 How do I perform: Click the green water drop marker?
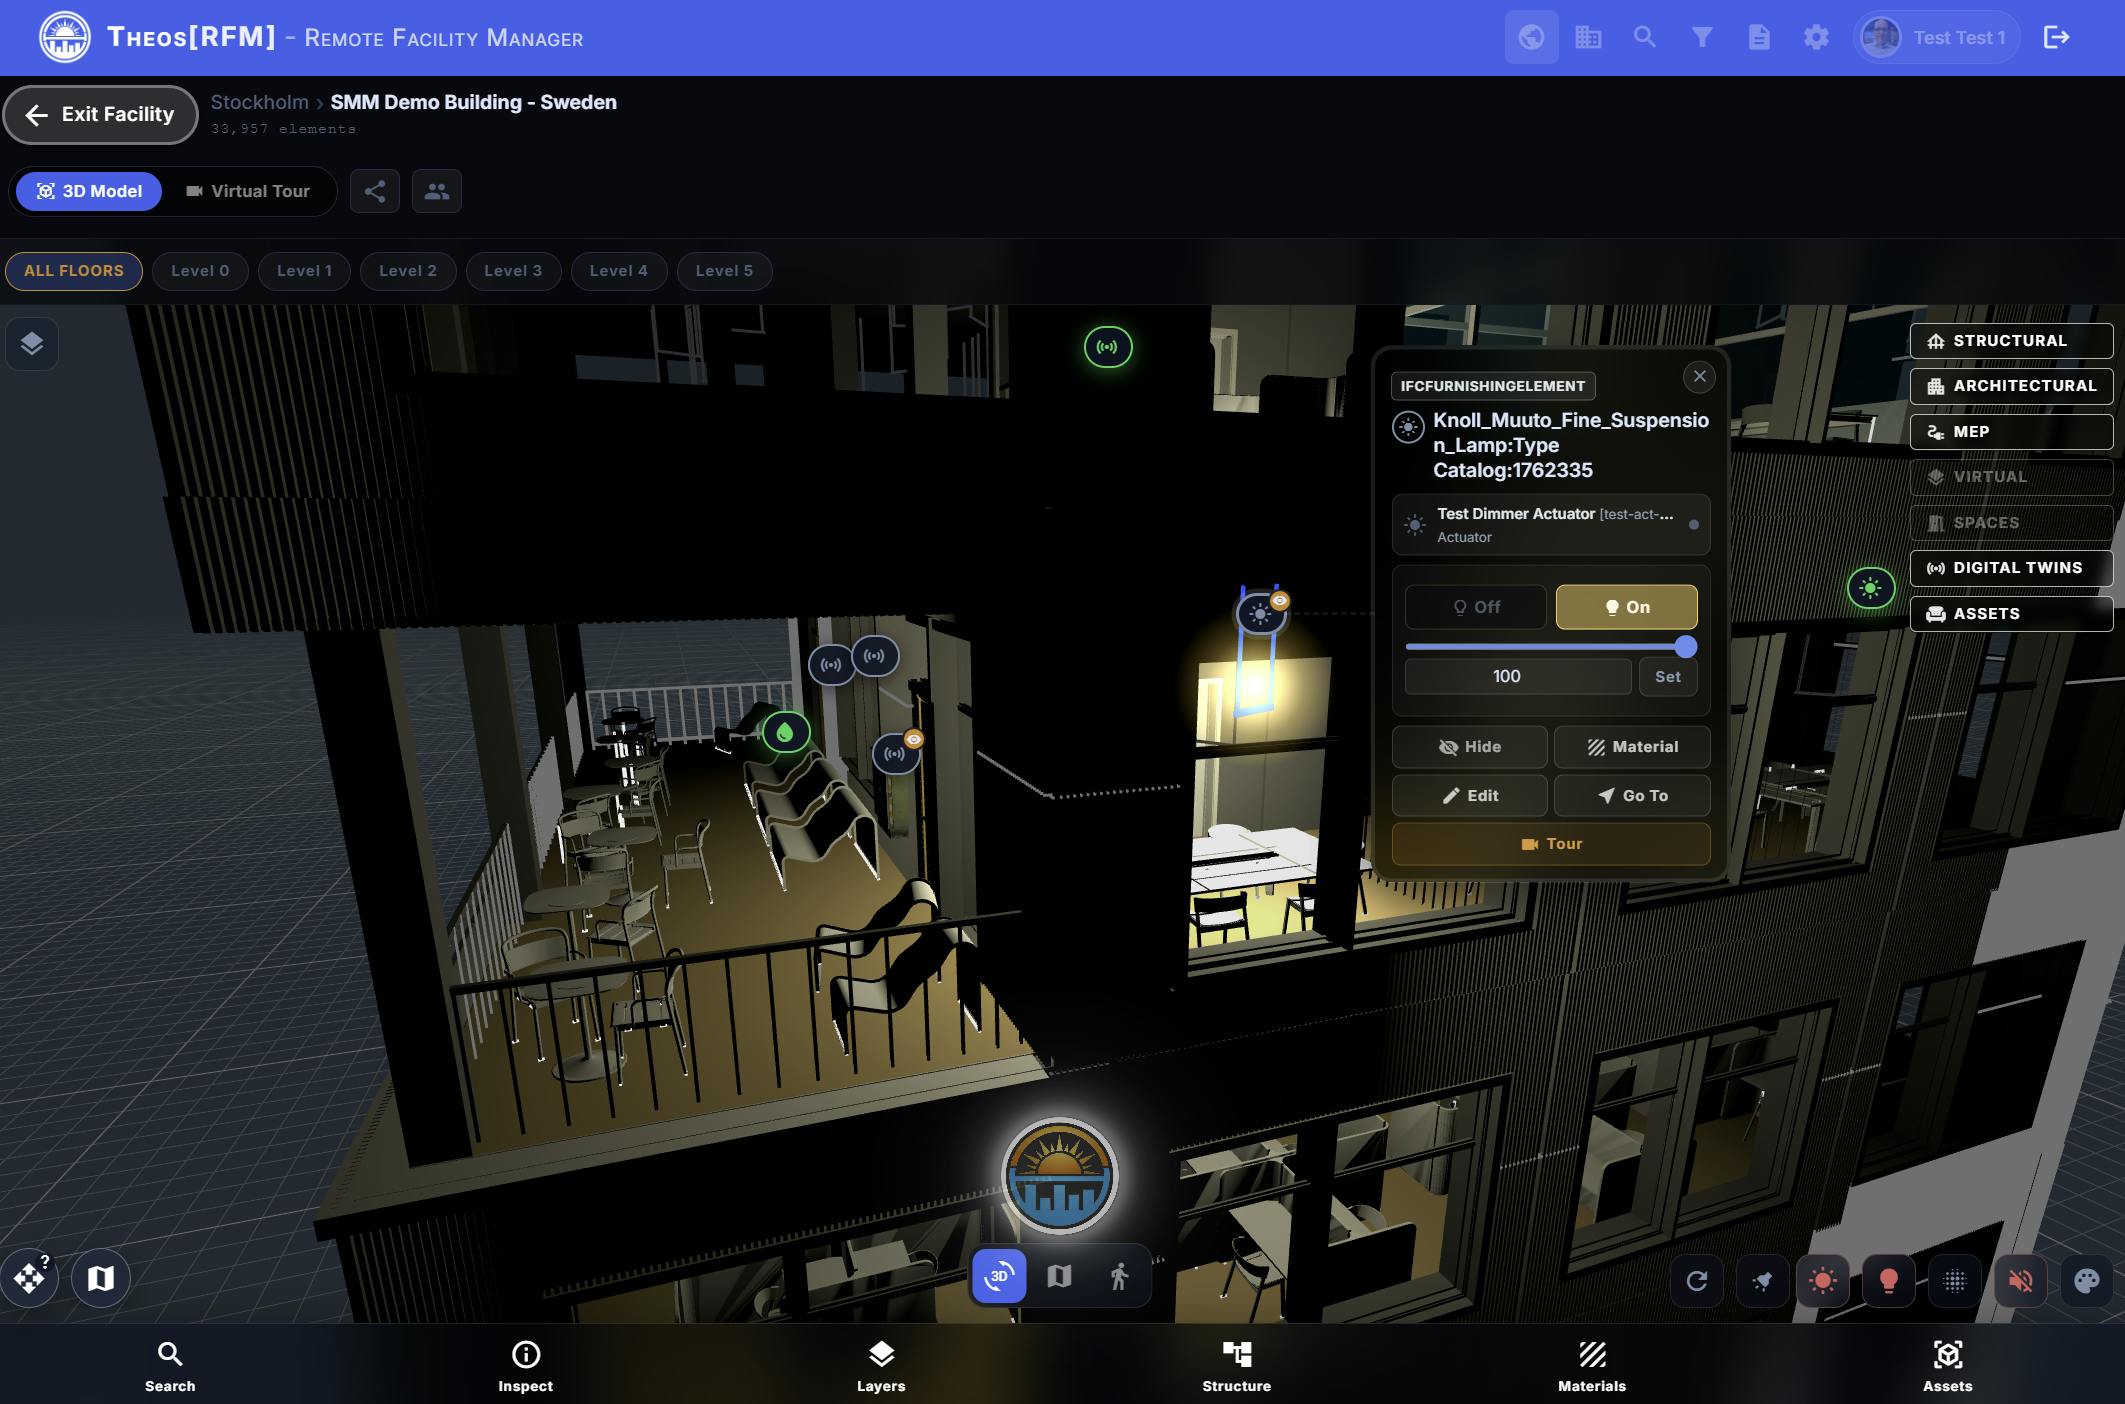click(786, 733)
